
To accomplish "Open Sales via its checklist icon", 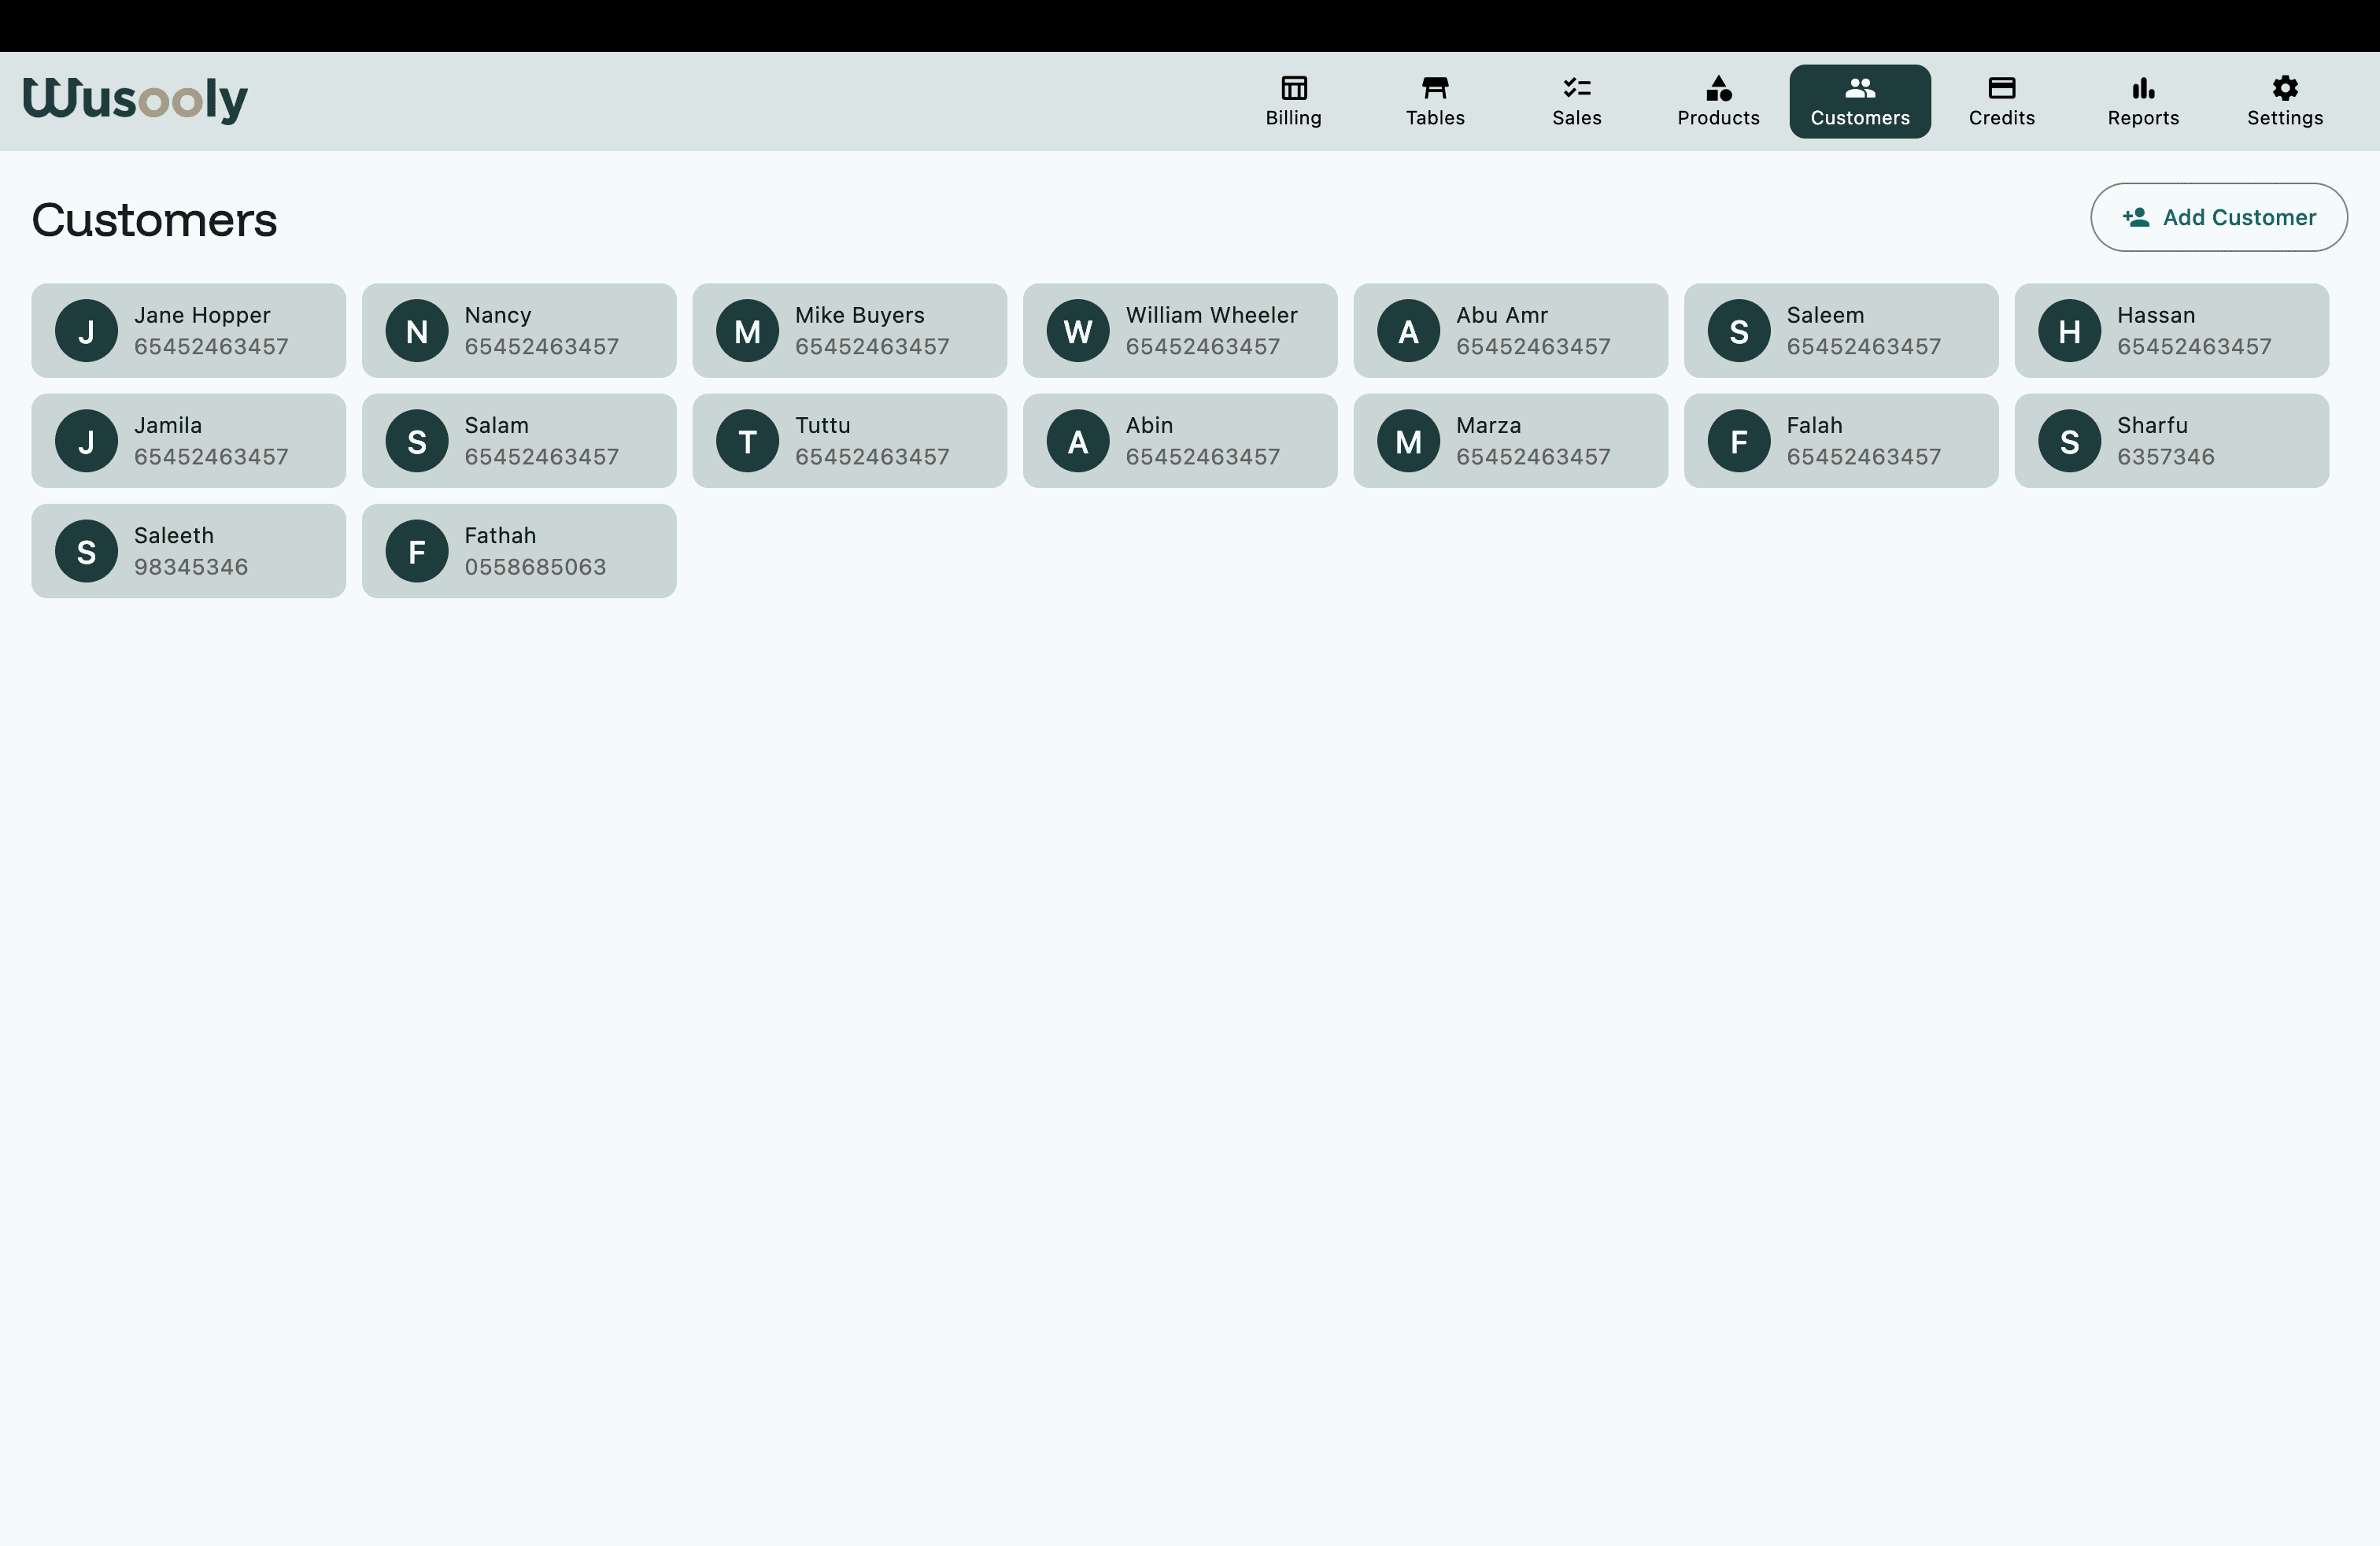I will 1575,88.
